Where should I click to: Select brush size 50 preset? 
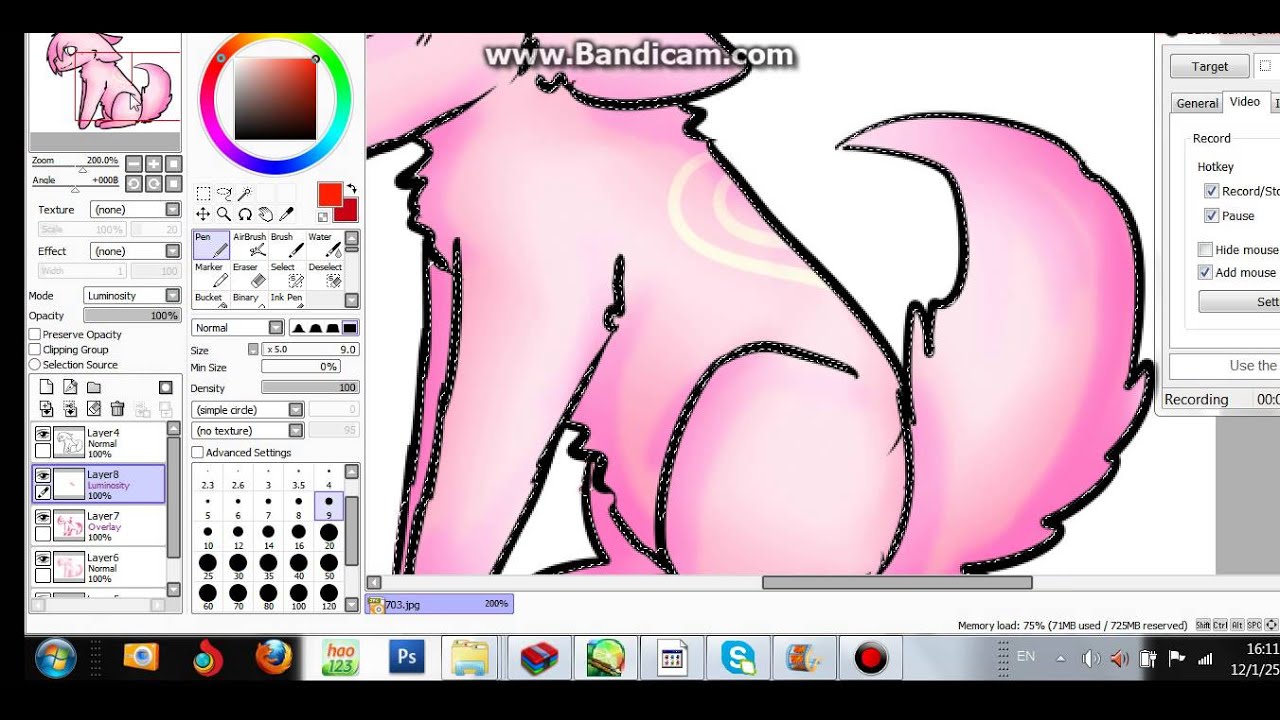pos(329,567)
